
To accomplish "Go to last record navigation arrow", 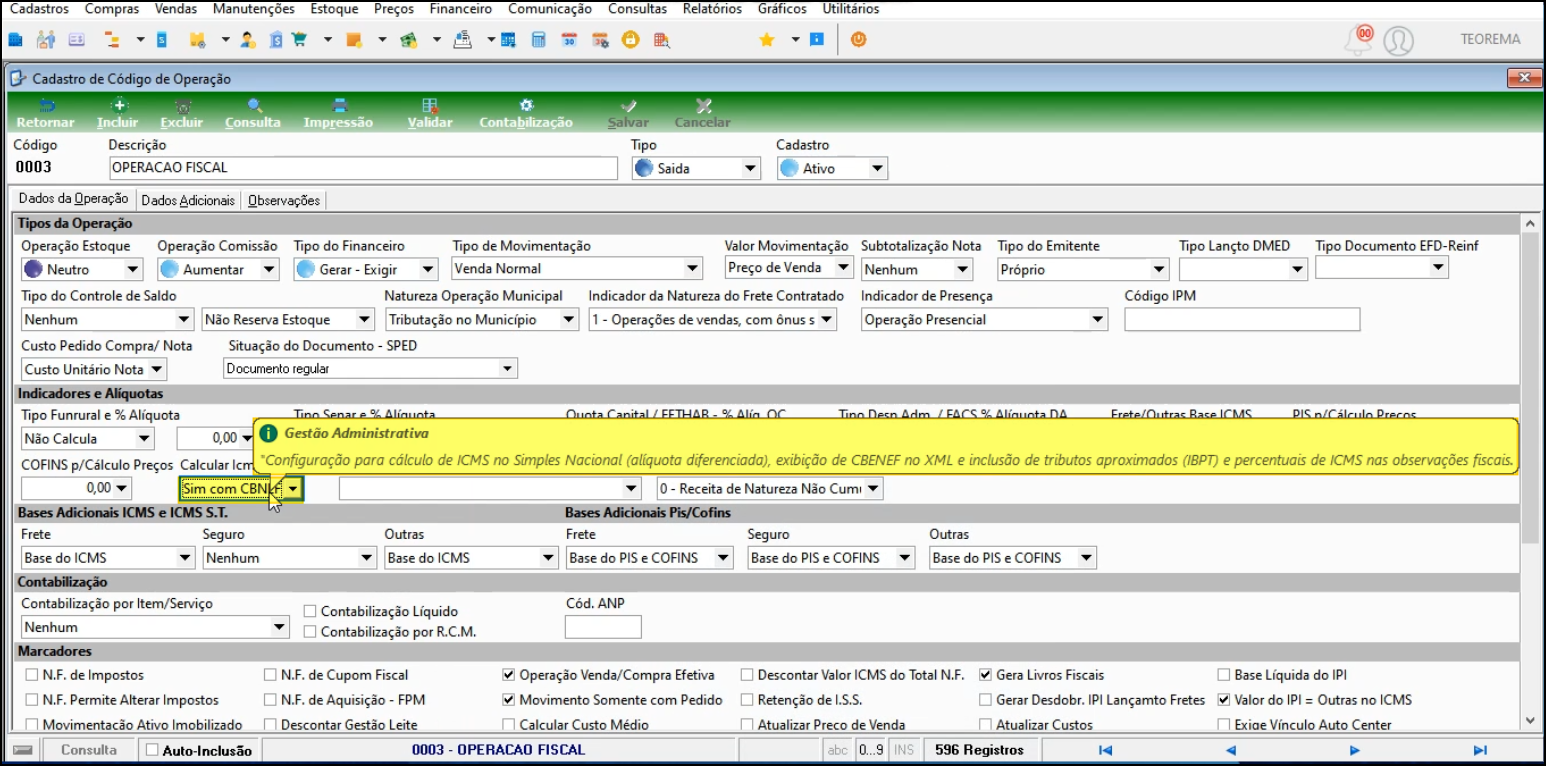I will click(1480, 750).
